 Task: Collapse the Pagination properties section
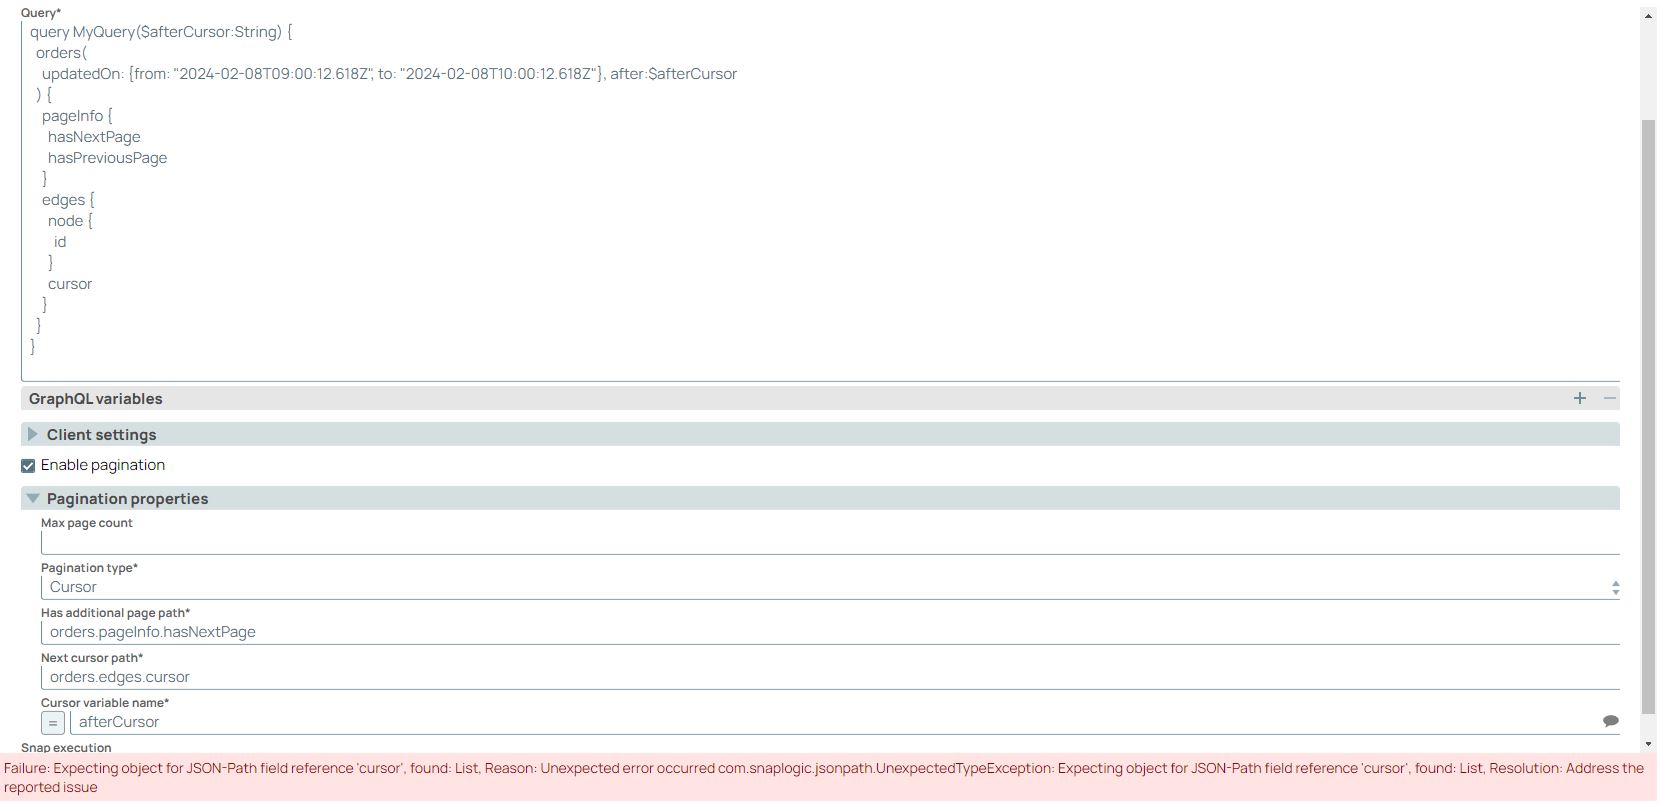coord(33,498)
